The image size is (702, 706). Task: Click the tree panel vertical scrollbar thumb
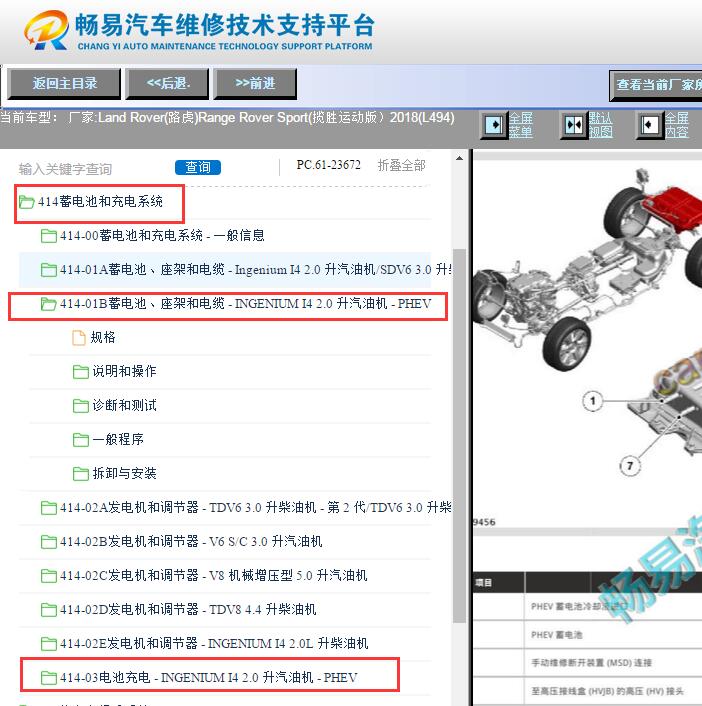459,435
